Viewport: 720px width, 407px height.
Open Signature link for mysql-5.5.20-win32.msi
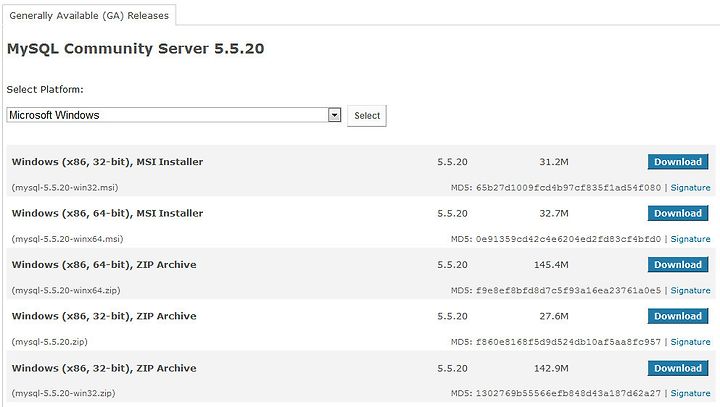click(690, 187)
